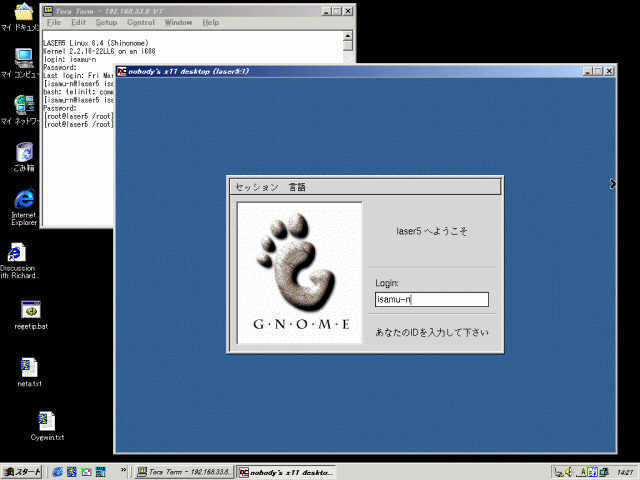
Task: Select the neta.txt file icon
Action: [30, 367]
